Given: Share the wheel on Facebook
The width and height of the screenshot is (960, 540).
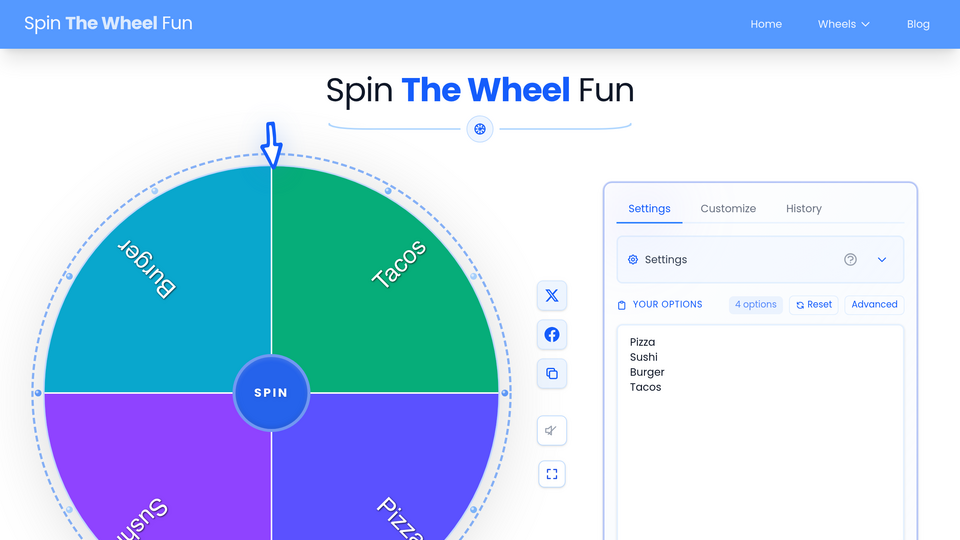Looking at the screenshot, I should [552, 335].
